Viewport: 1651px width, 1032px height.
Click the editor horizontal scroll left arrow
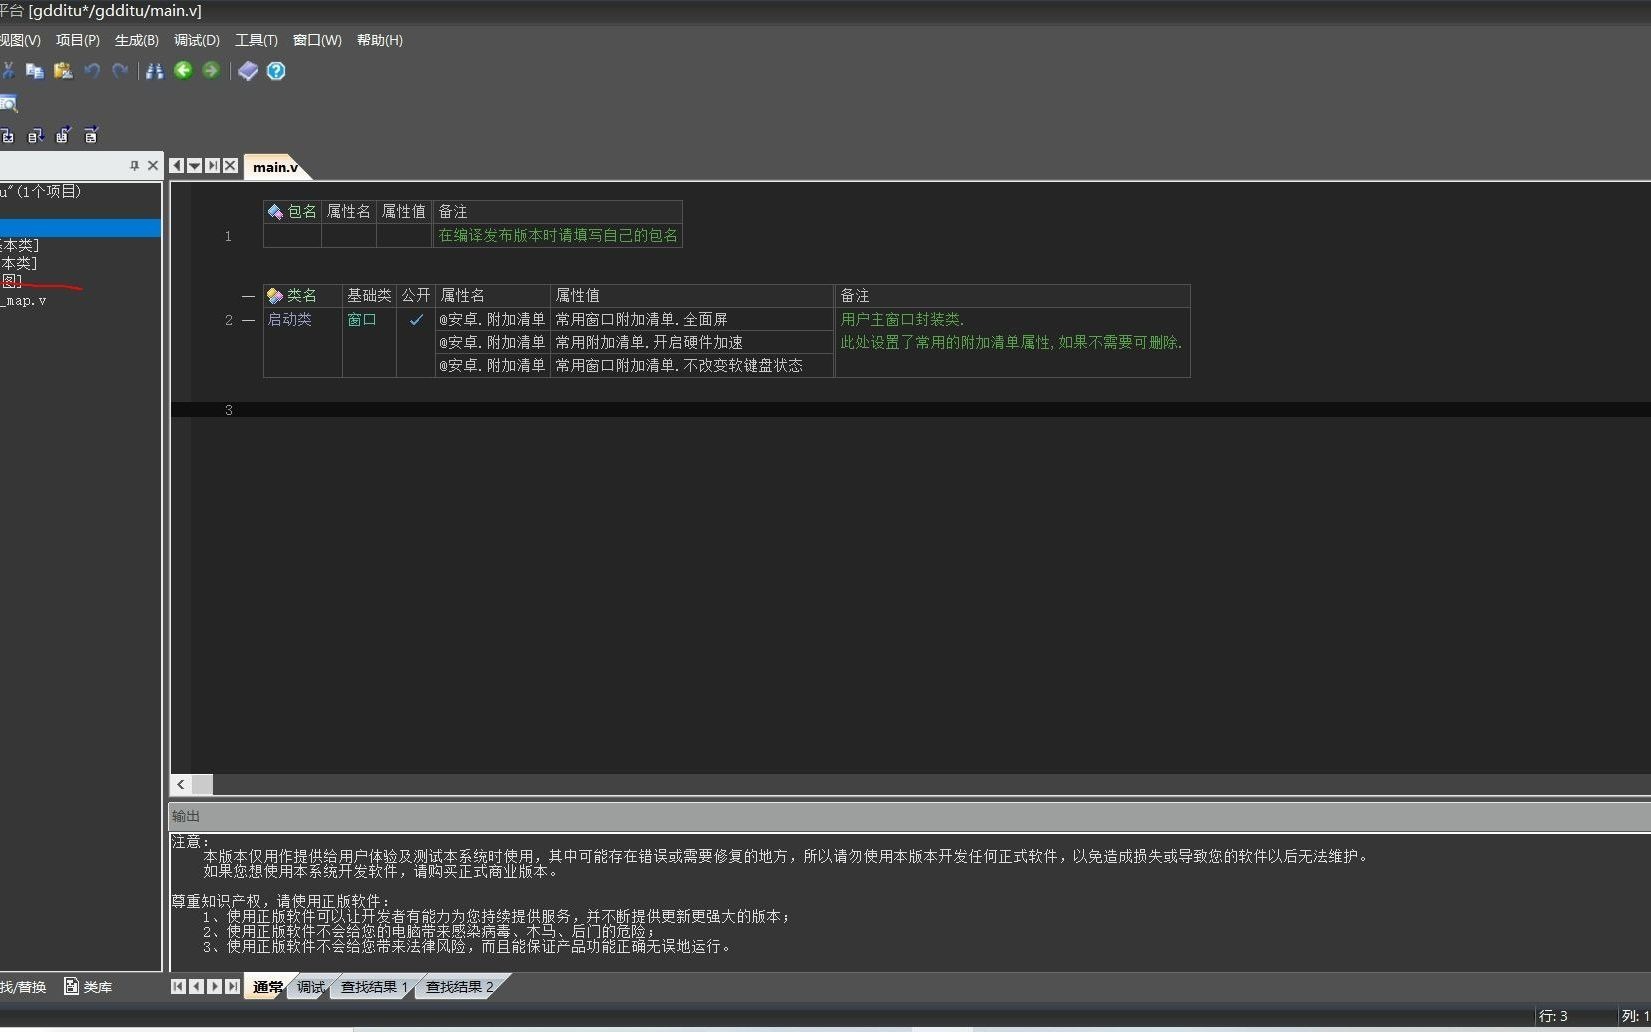[x=181, y=785]
